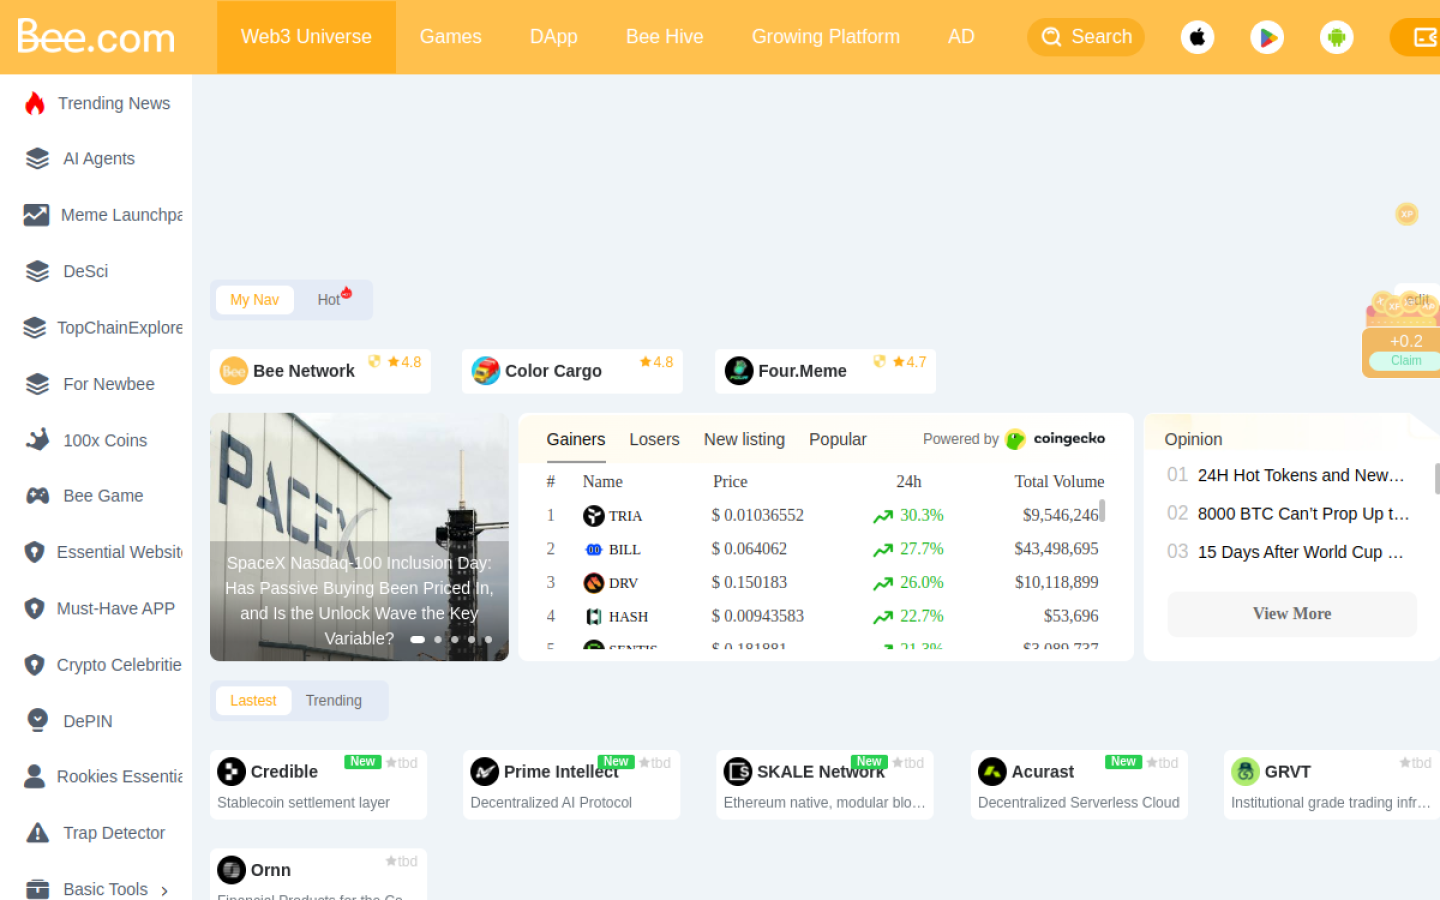
Task: Open the Android APK download icon
Action: click(x=1336, y=37)
